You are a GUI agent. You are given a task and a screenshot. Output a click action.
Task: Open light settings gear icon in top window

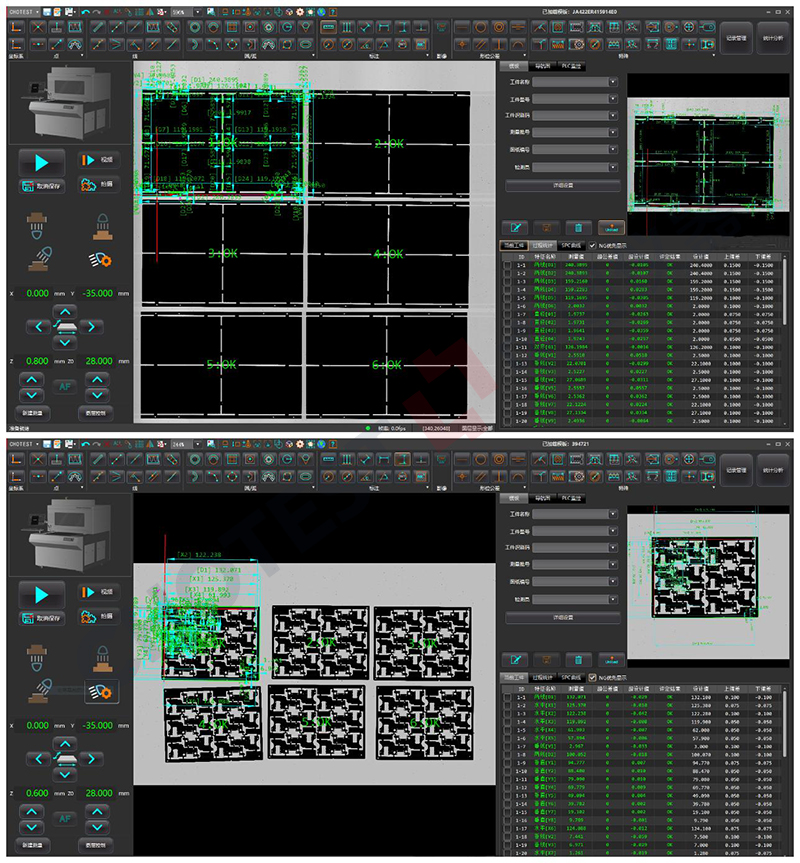[100, 259]
